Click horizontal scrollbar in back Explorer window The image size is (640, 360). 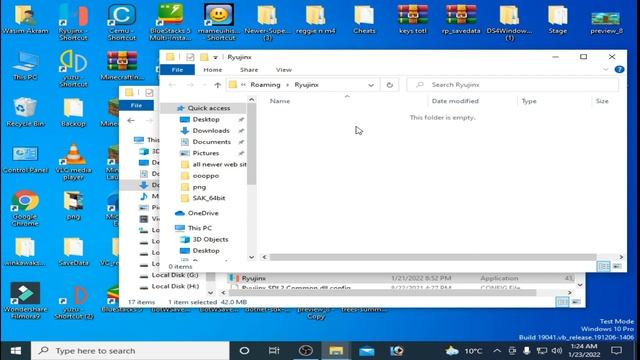point(382,293)
